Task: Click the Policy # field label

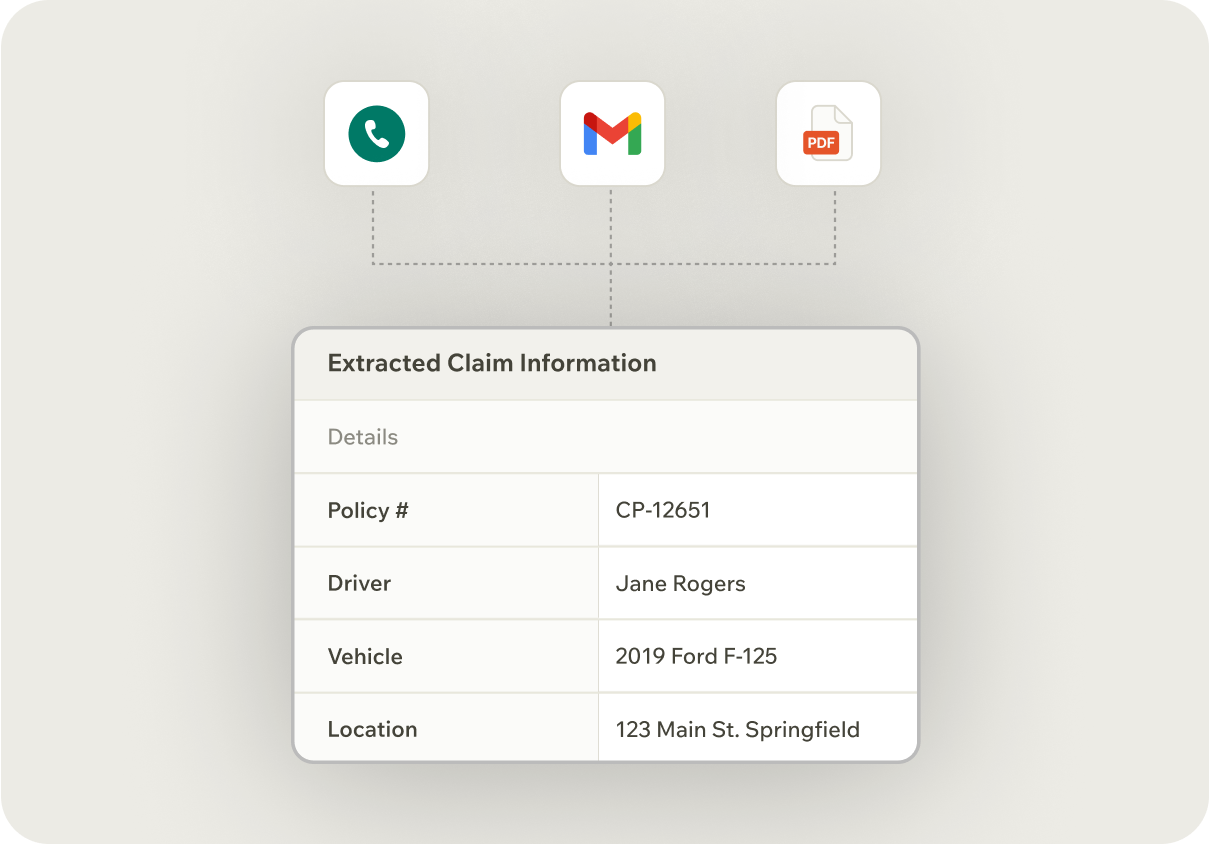Action: (x=368, y=510)
